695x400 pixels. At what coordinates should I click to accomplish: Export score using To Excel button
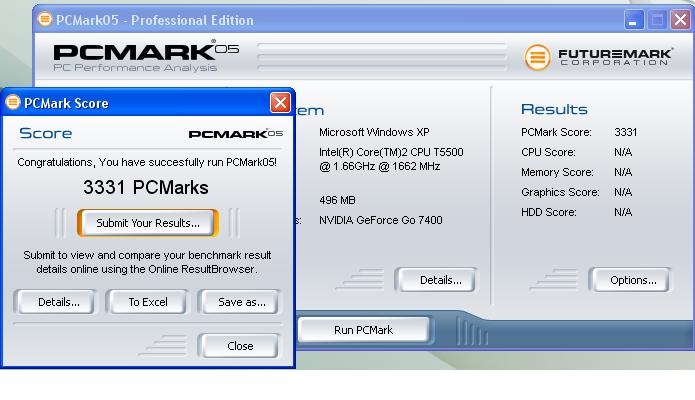click(x=148, y=302)
